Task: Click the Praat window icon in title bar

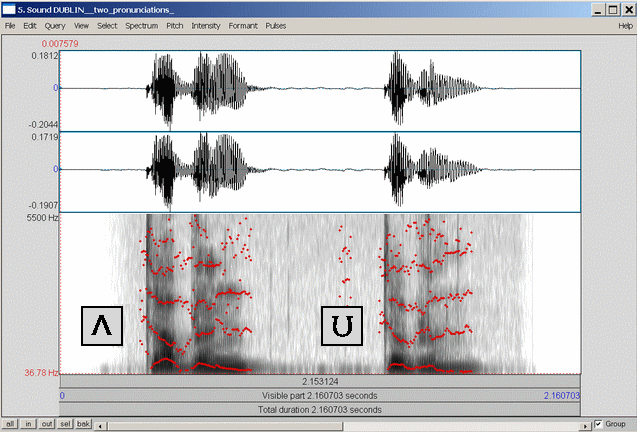Action: 8,9
